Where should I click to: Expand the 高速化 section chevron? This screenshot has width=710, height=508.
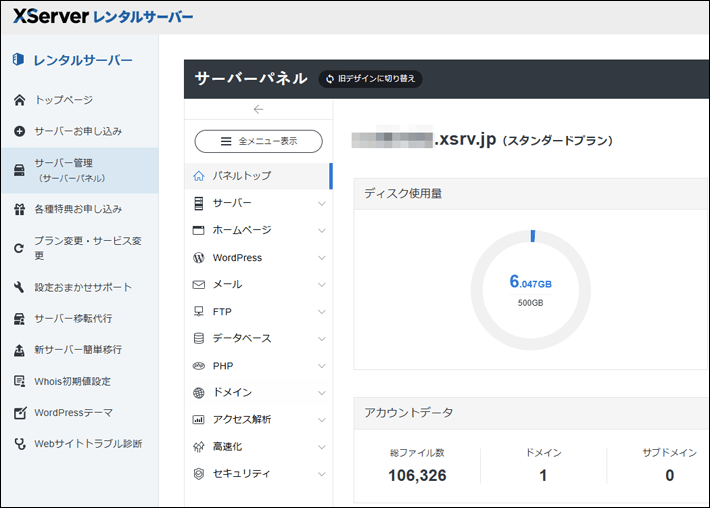pyautogui.click(x=321, y=447)
